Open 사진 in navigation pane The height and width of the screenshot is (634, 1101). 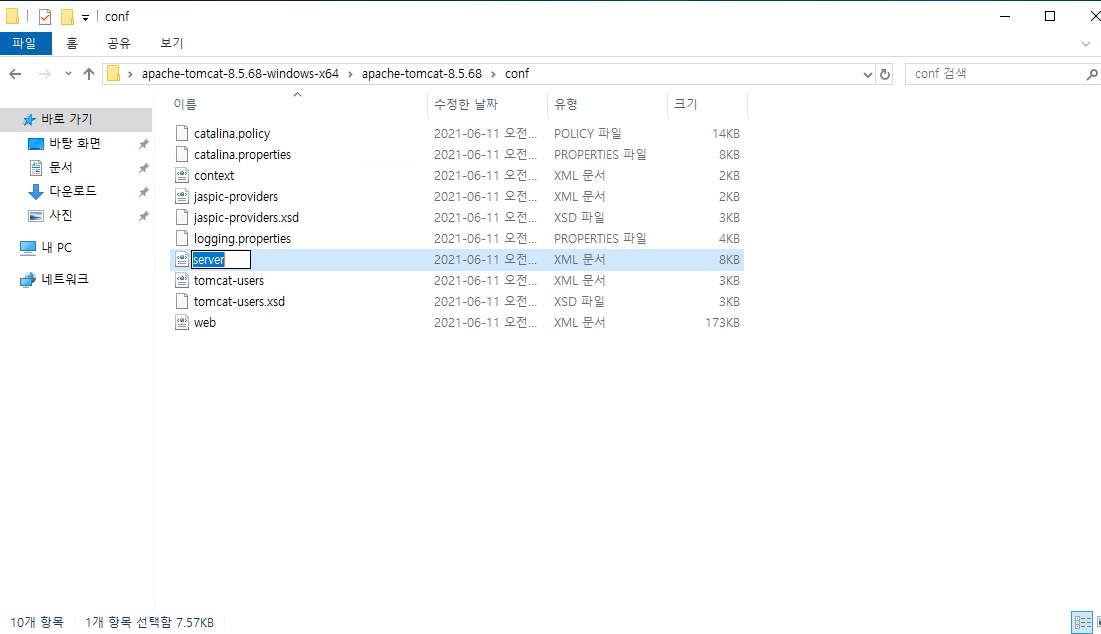pyautogui.click(x=60, y=215)
